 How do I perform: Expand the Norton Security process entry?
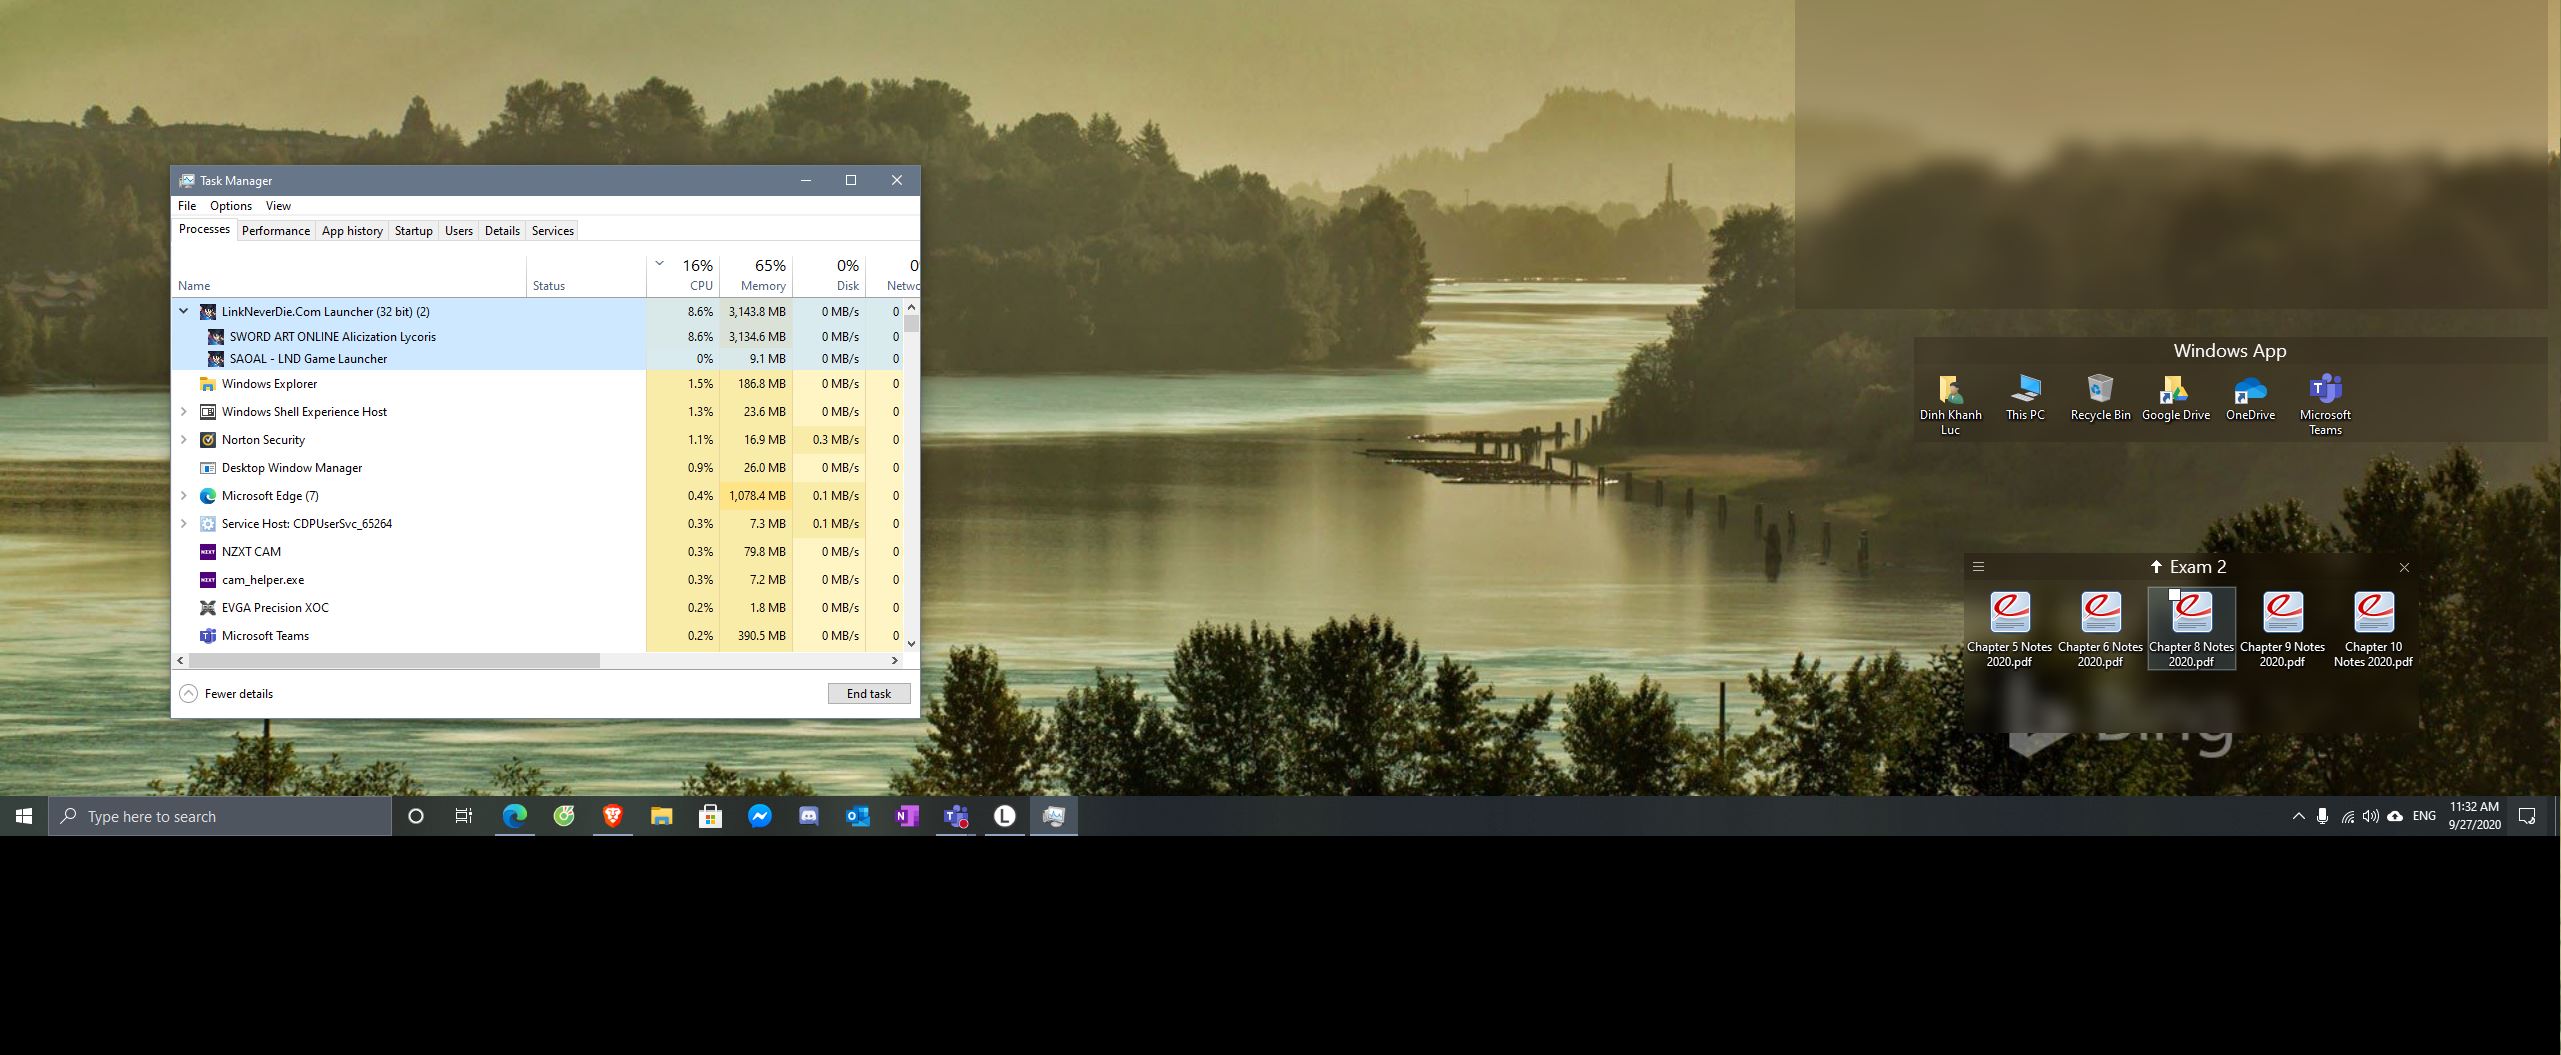click(184, 440)
